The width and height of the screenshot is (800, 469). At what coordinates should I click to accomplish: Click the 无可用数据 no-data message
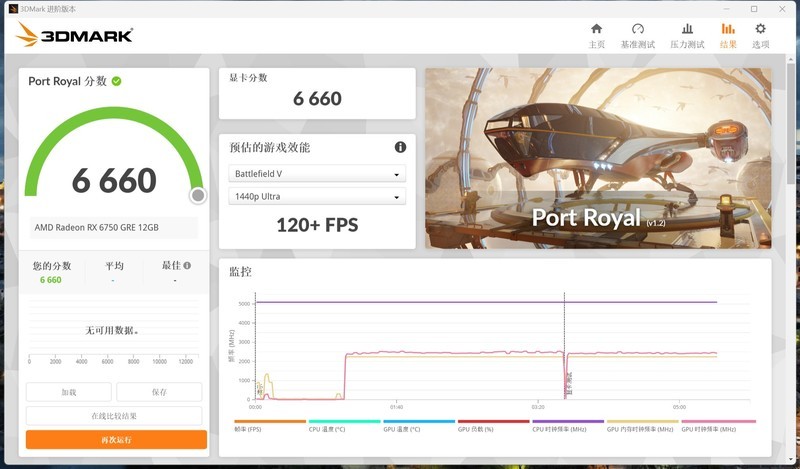(112, 331)
